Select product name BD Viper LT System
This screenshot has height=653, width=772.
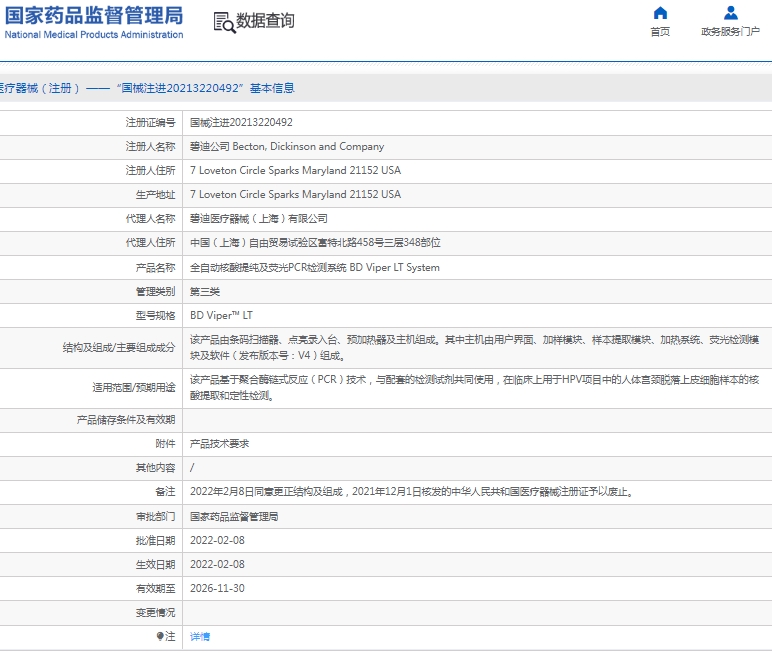(394, 267)
